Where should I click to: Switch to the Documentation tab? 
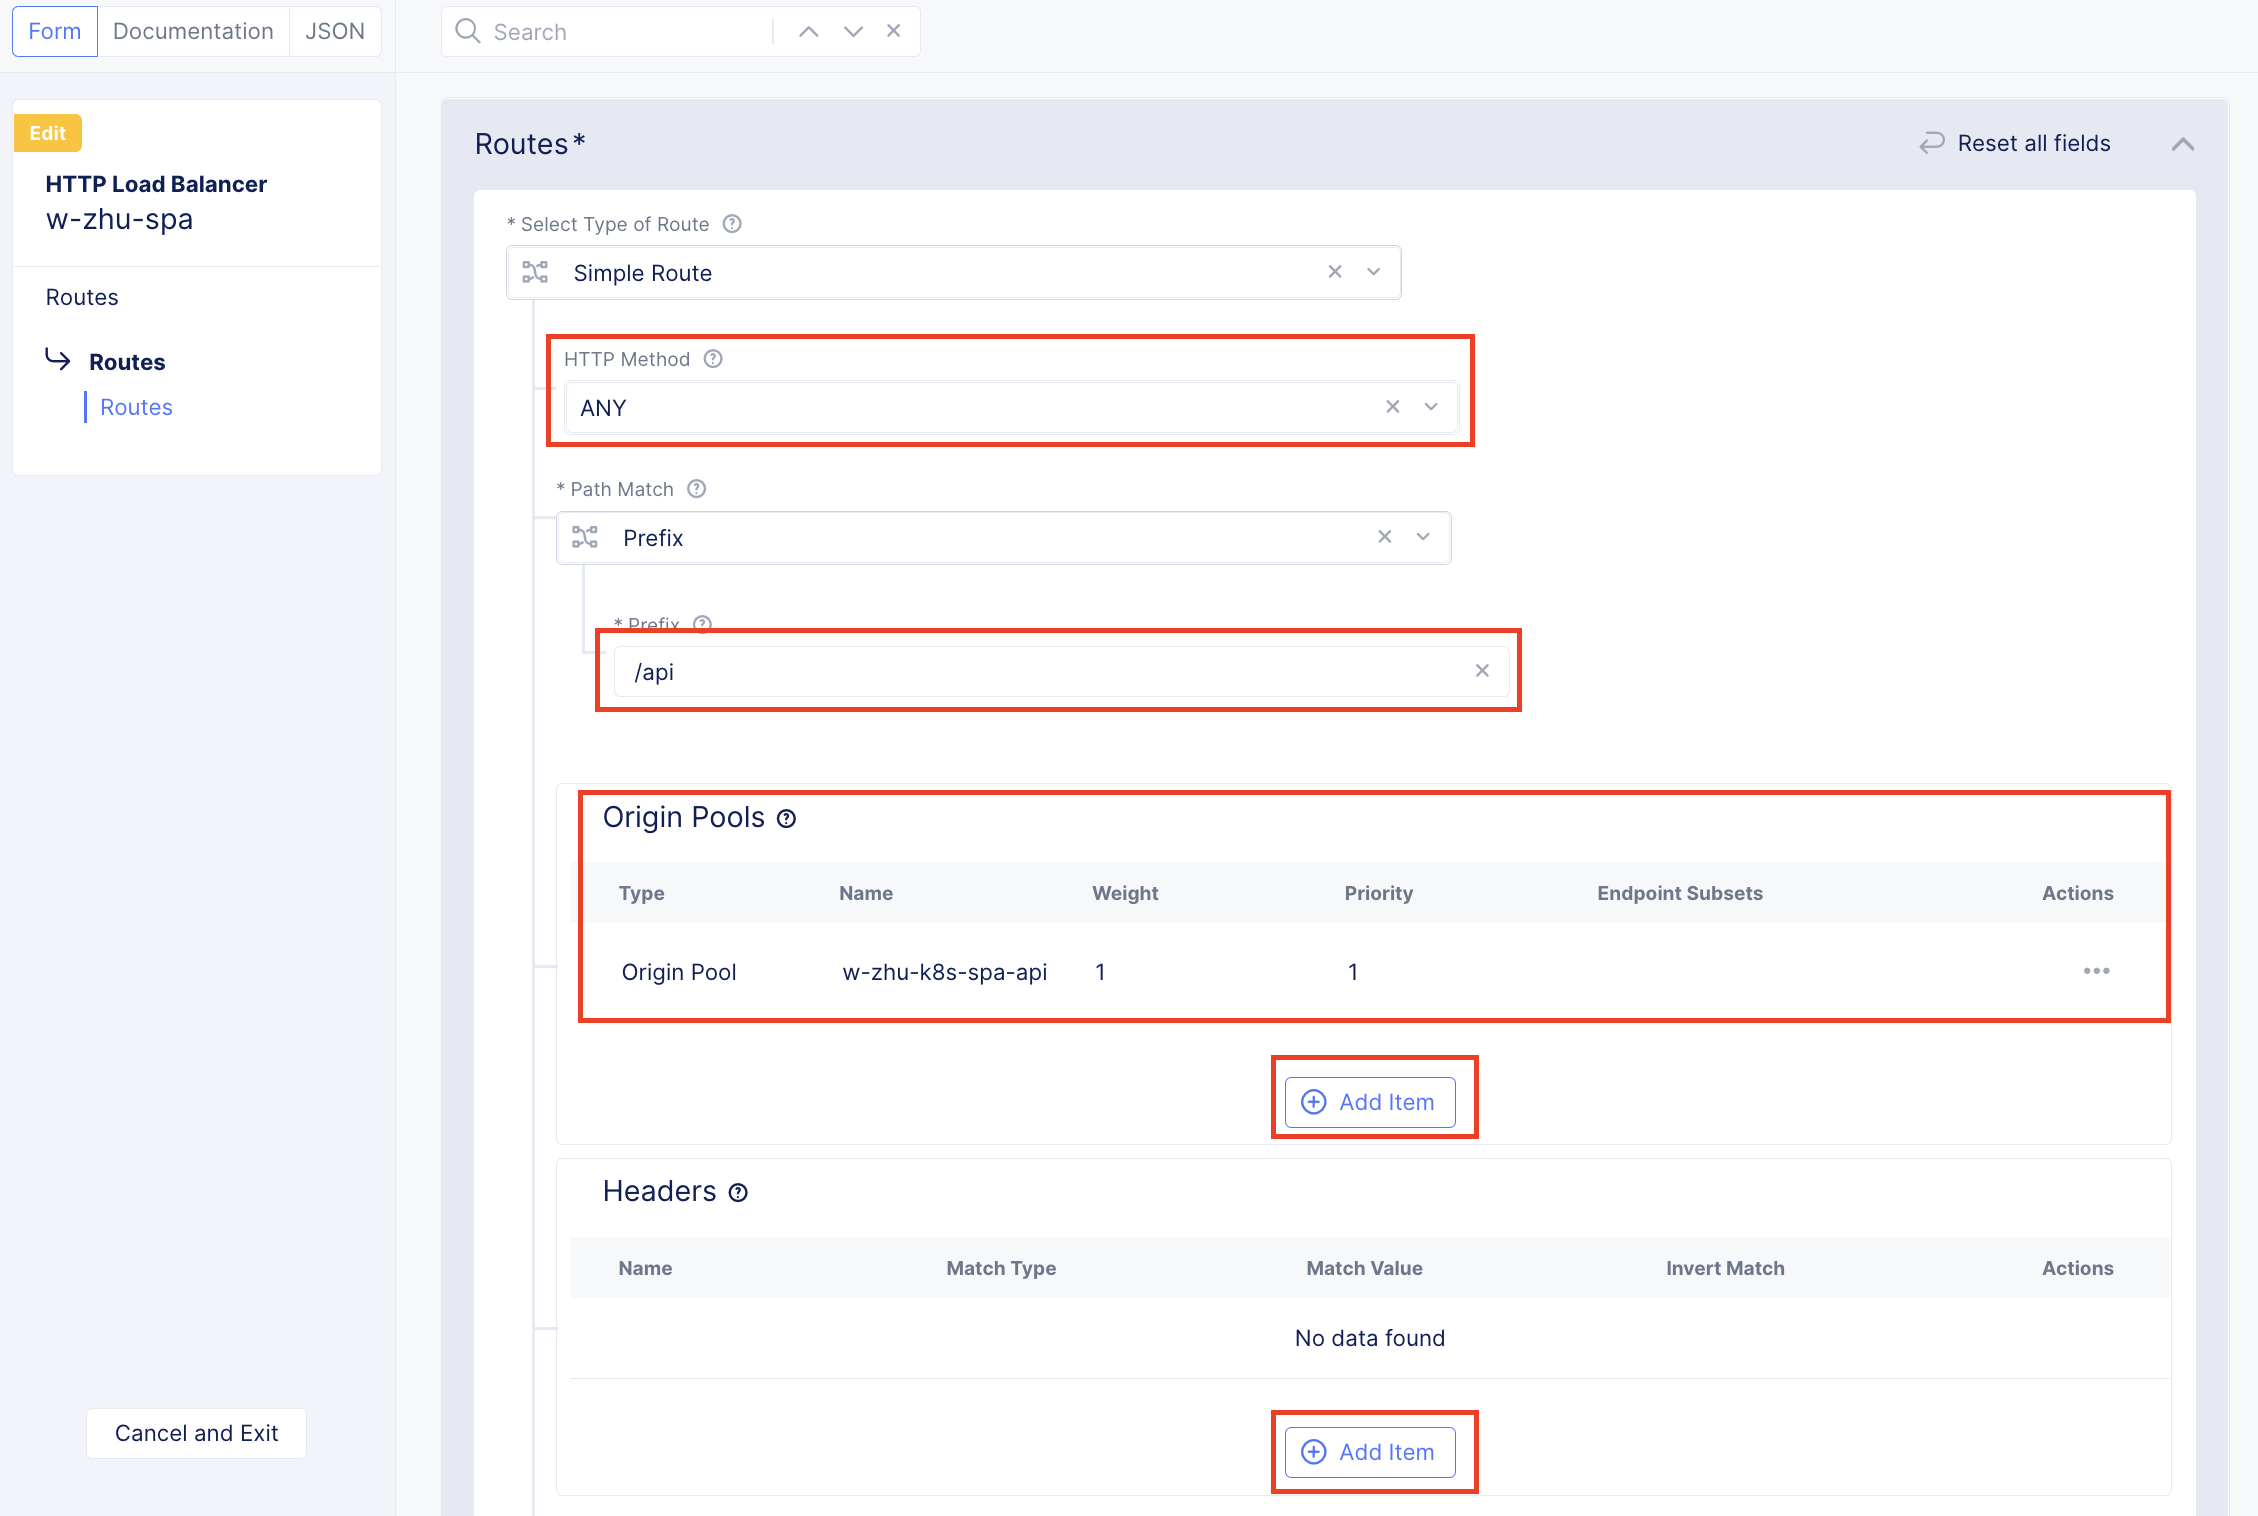tap(193, 31)
